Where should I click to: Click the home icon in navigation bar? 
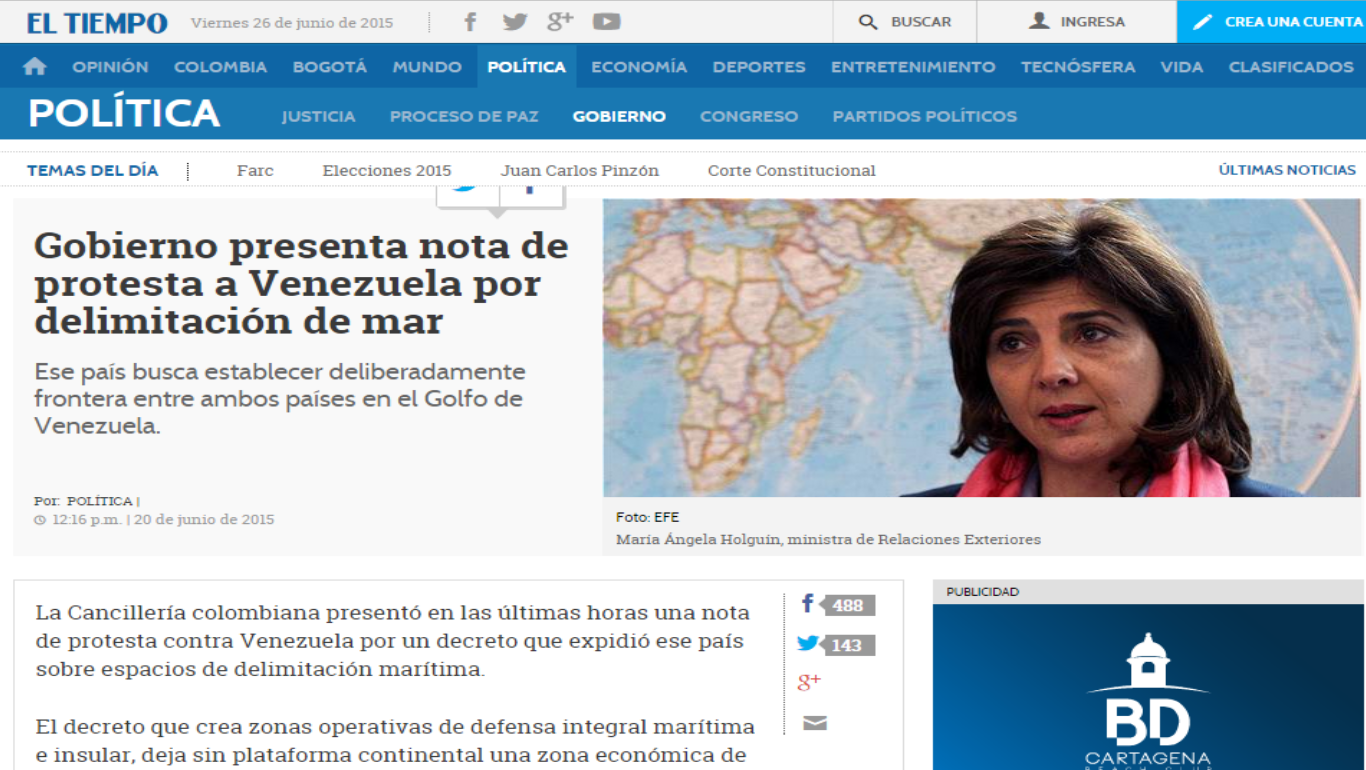35,67
